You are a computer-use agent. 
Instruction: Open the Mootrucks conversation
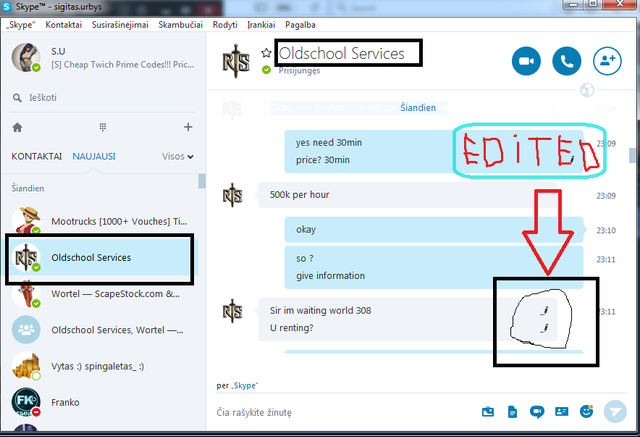pos(100,221)
